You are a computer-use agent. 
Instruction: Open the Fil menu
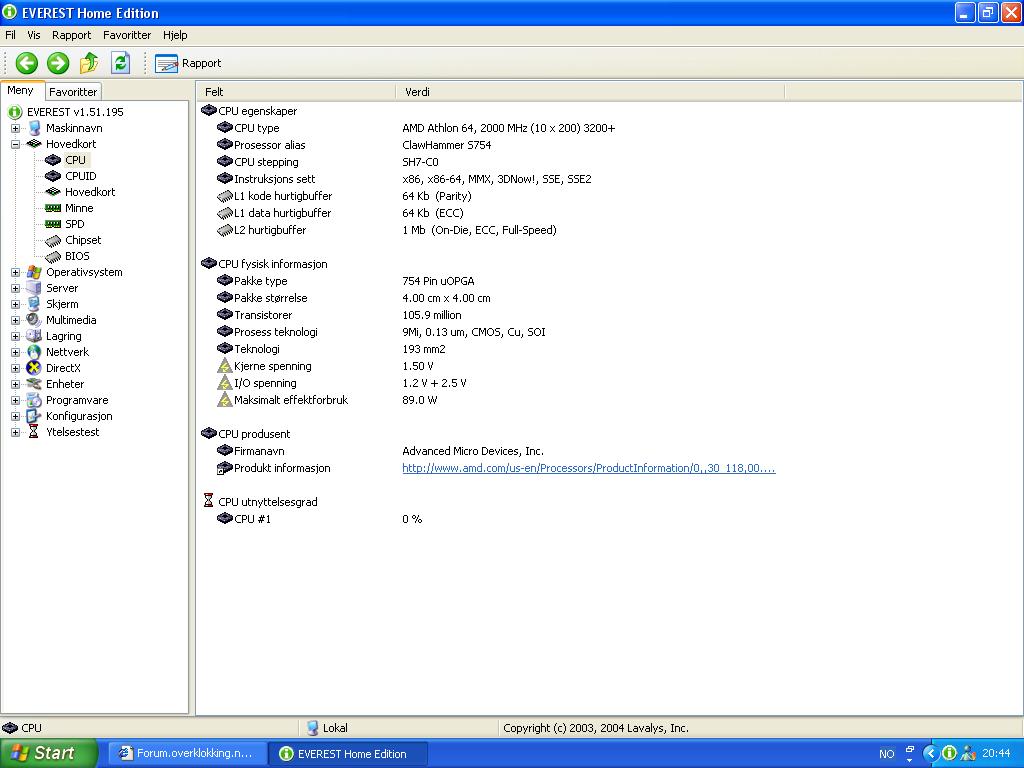pos(10,35)
